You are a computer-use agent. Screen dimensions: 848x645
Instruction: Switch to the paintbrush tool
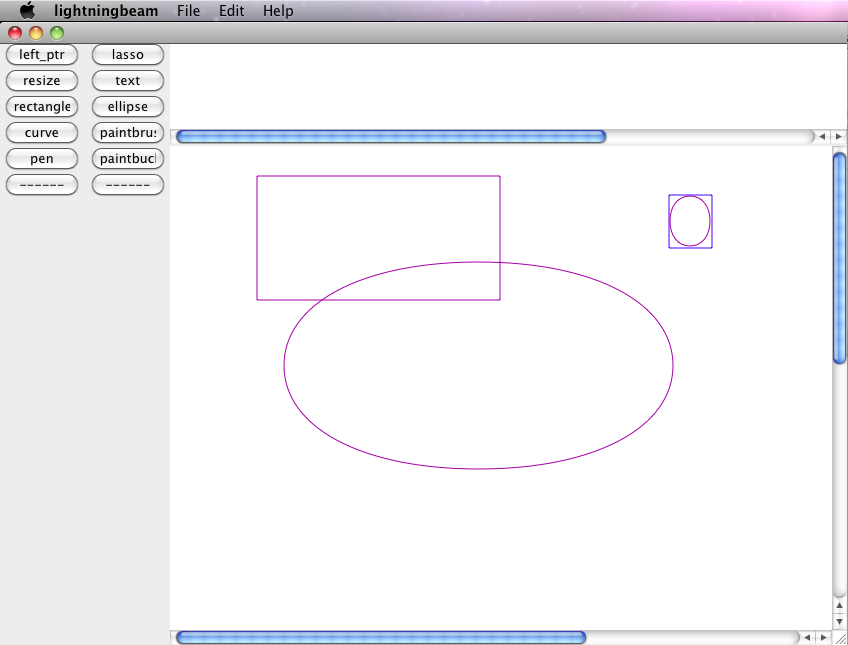128,133
